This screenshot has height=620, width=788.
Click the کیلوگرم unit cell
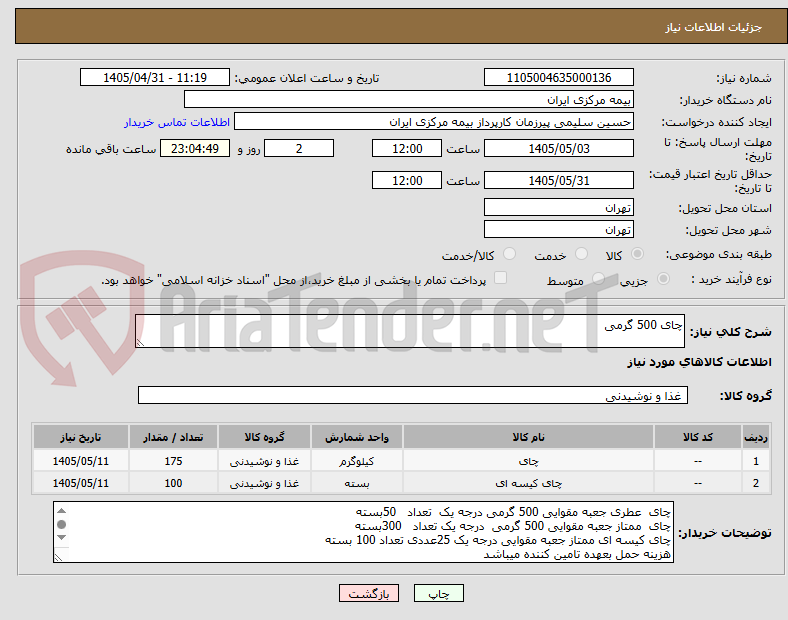(357, 461)
